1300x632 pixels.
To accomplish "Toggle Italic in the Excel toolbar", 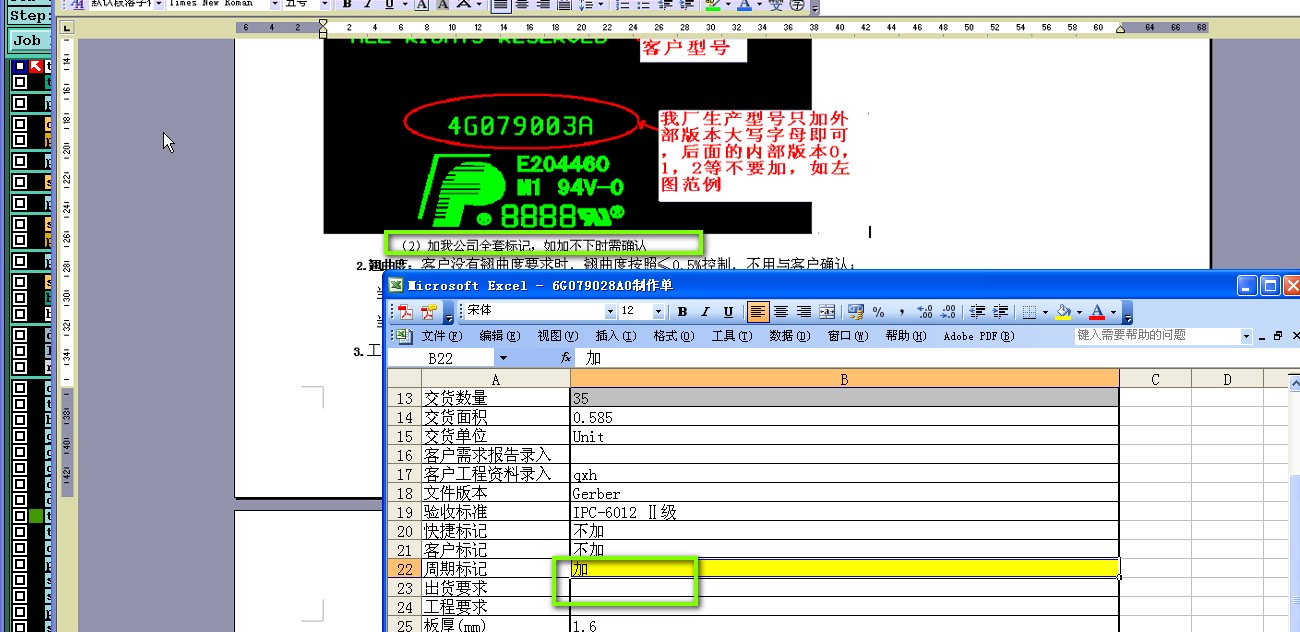I will pos(705,312).
